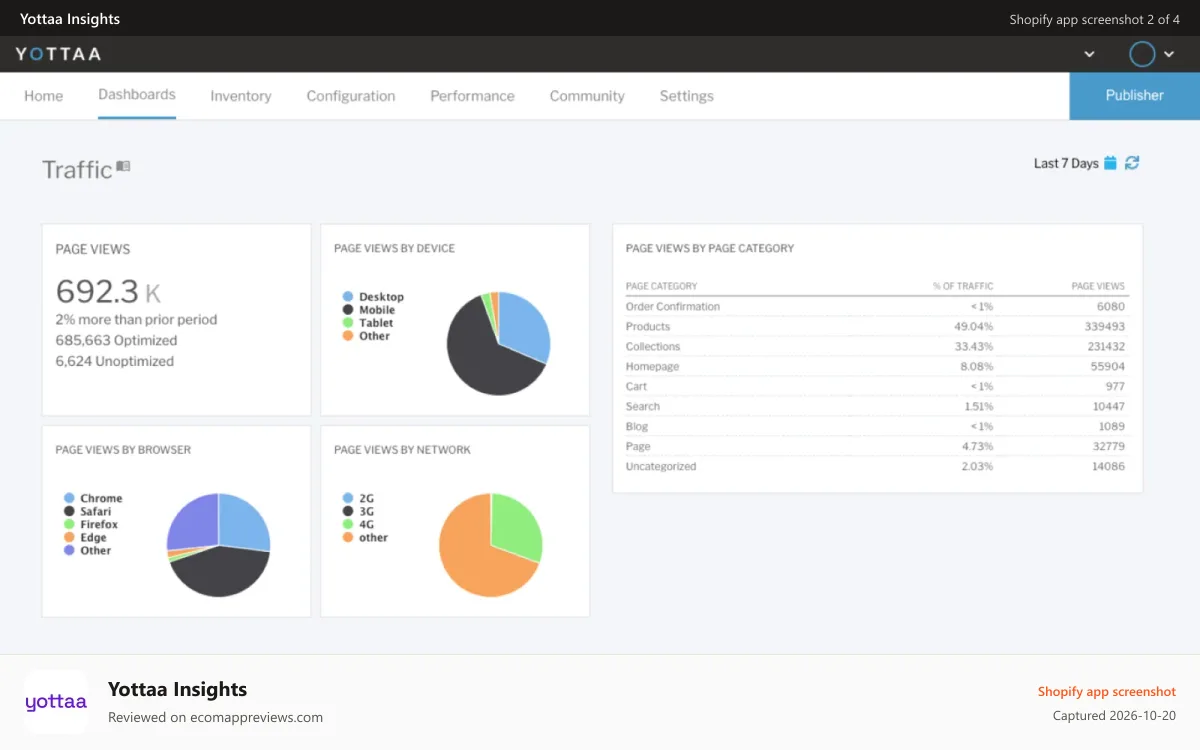Viewport: 1200px width, 750px height.
Task: Click the 692.3 K page views value
Action: tap(108, 291)
